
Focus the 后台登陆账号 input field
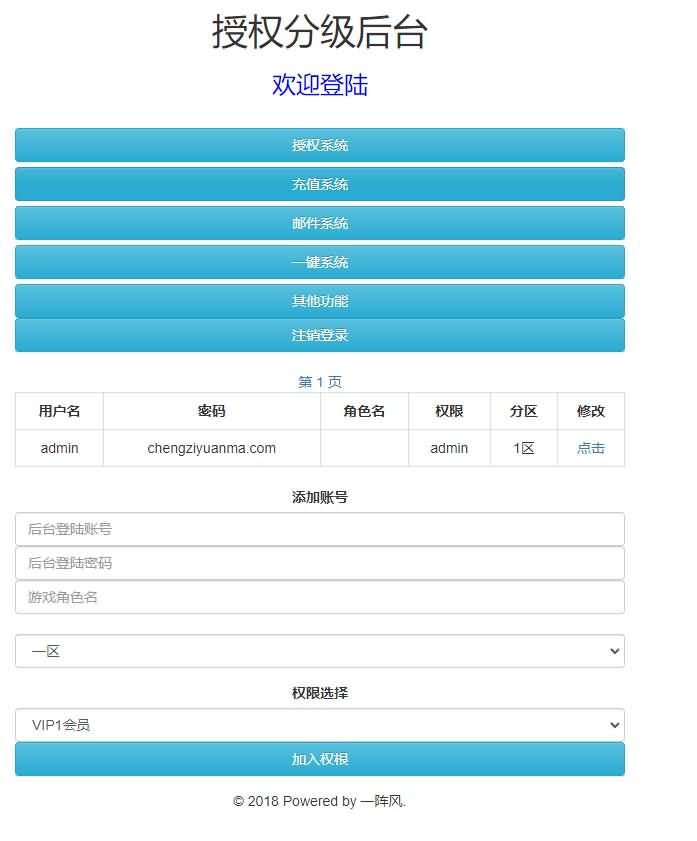pyautogui.click(x=320, y=529)
